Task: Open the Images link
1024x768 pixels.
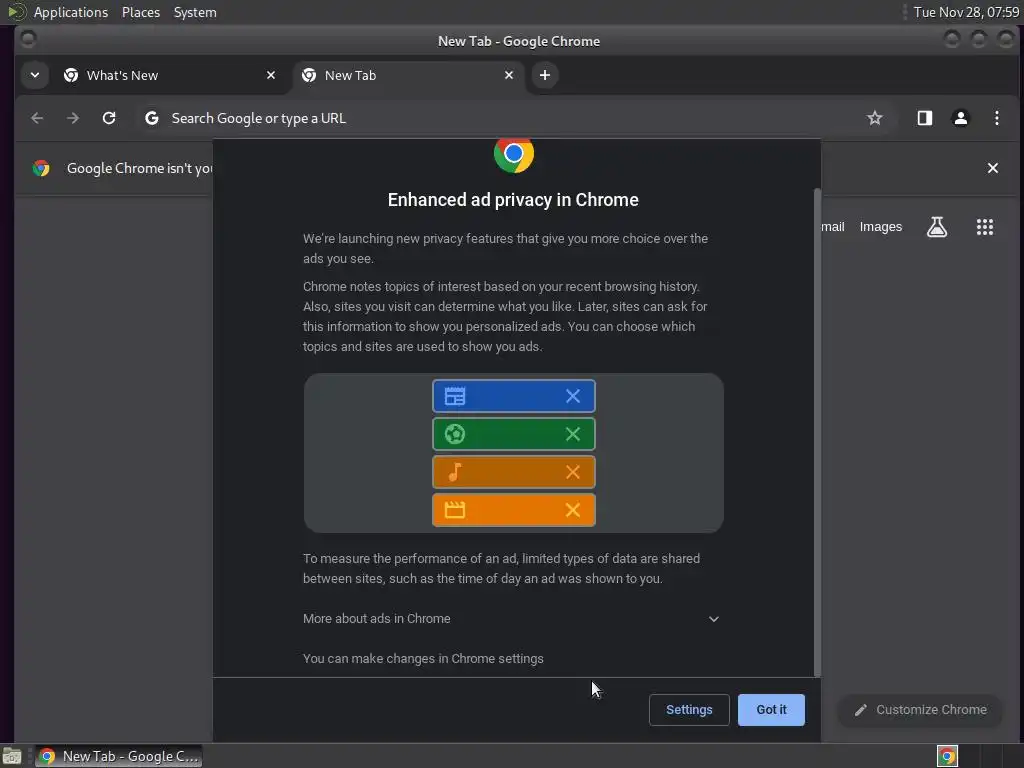Action: 880,227
